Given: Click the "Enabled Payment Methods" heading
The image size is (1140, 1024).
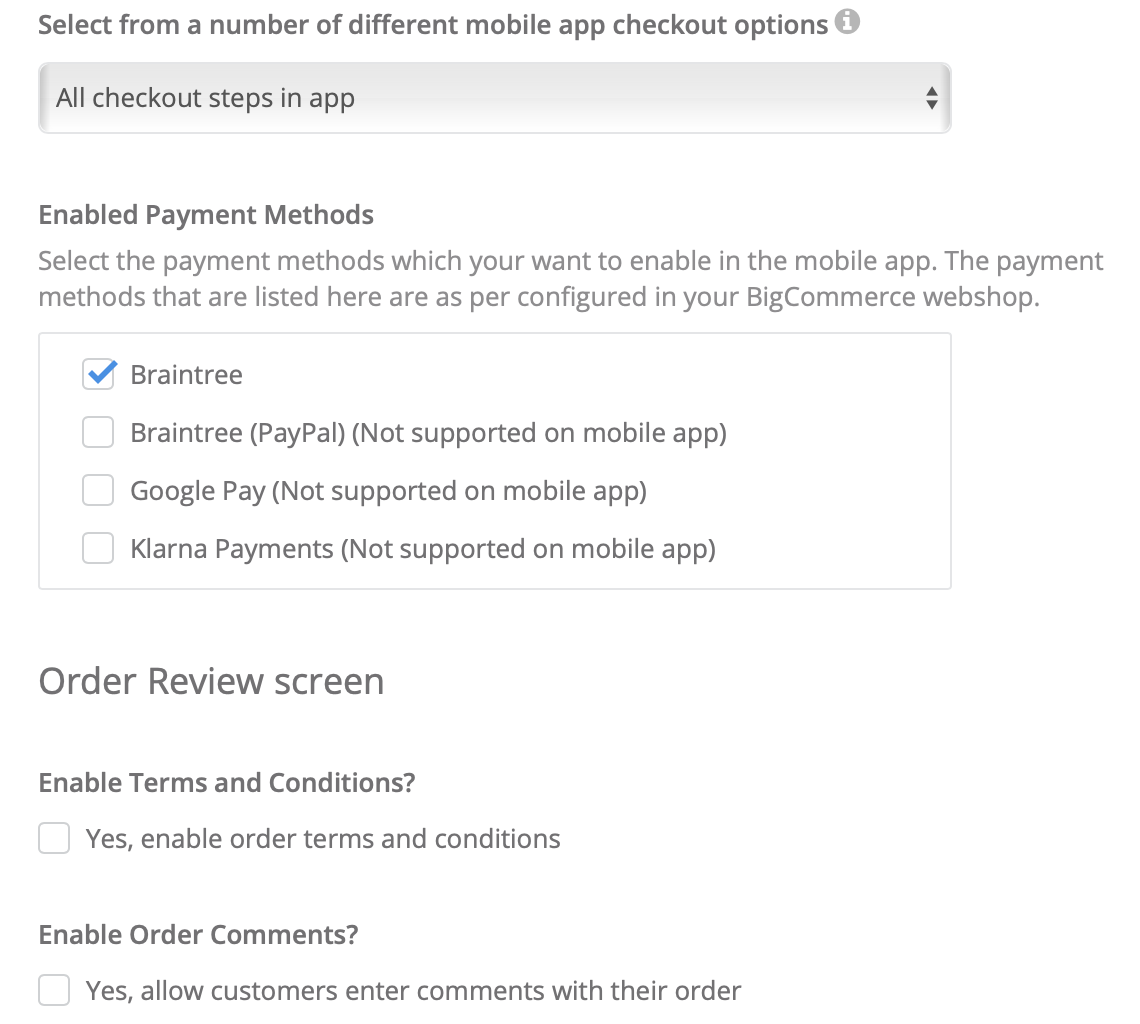Looking at the screenshot, I should [205, 214].
